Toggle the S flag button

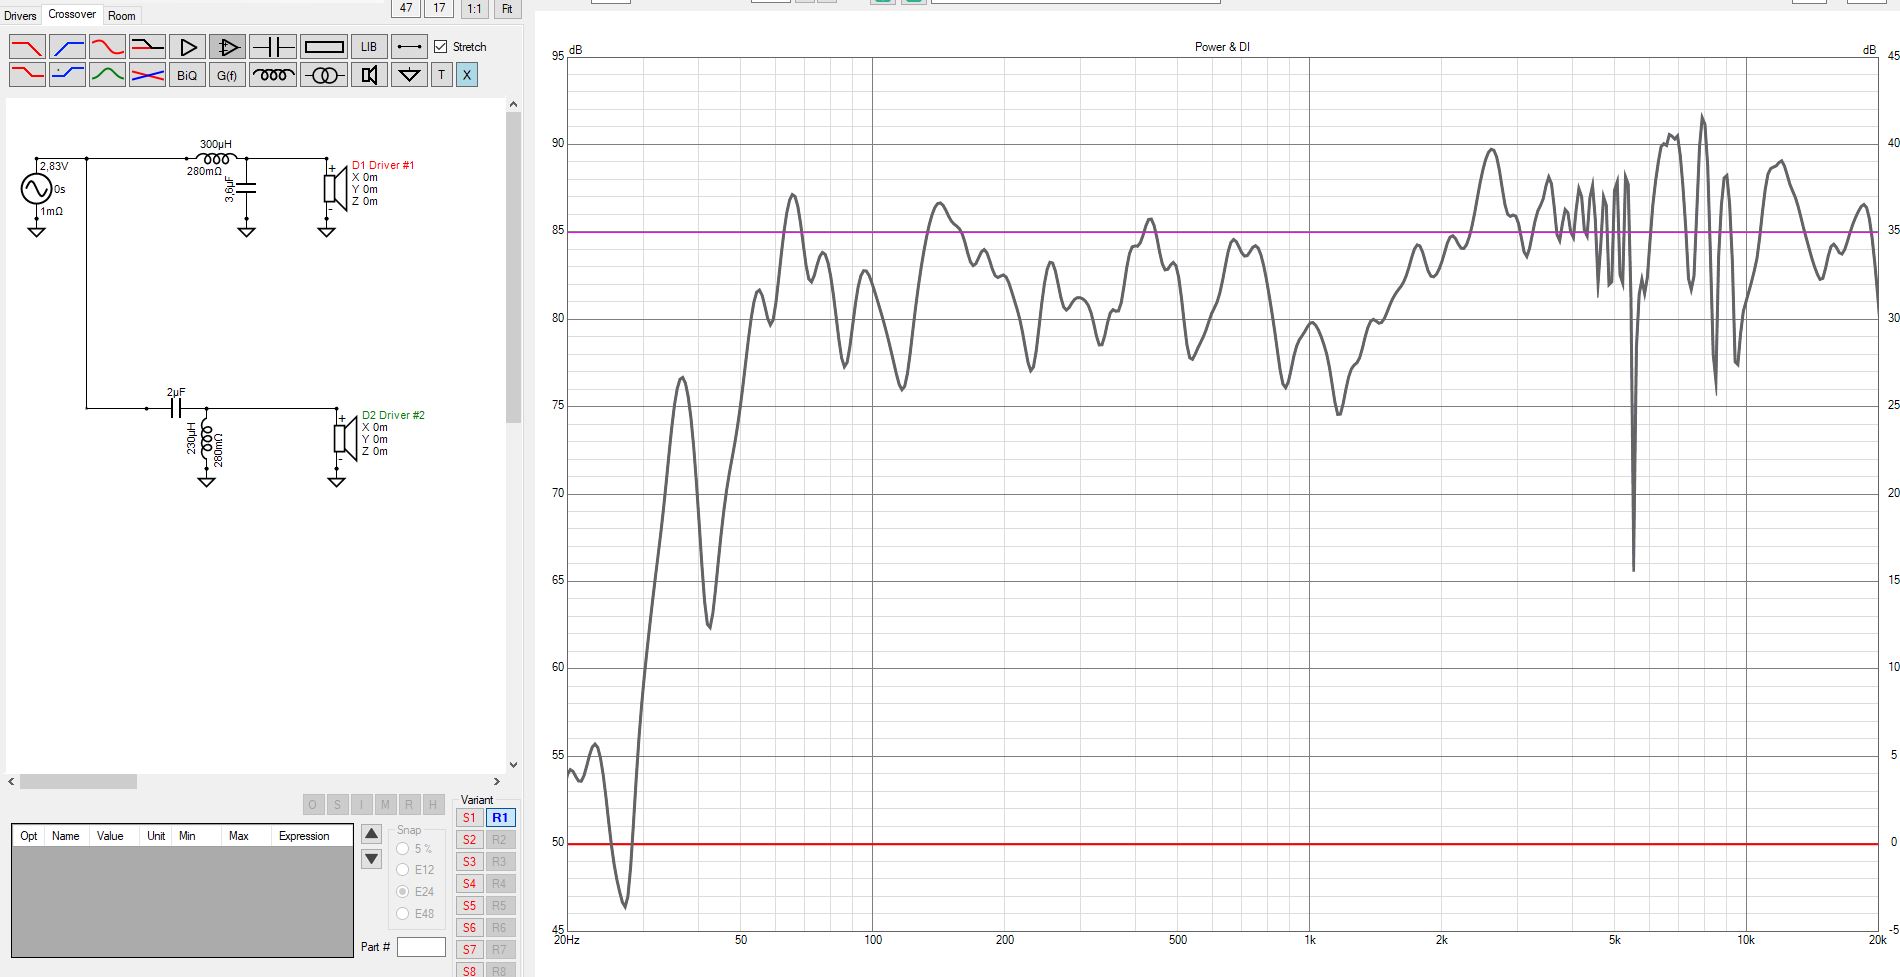click(x=337, y=805)
